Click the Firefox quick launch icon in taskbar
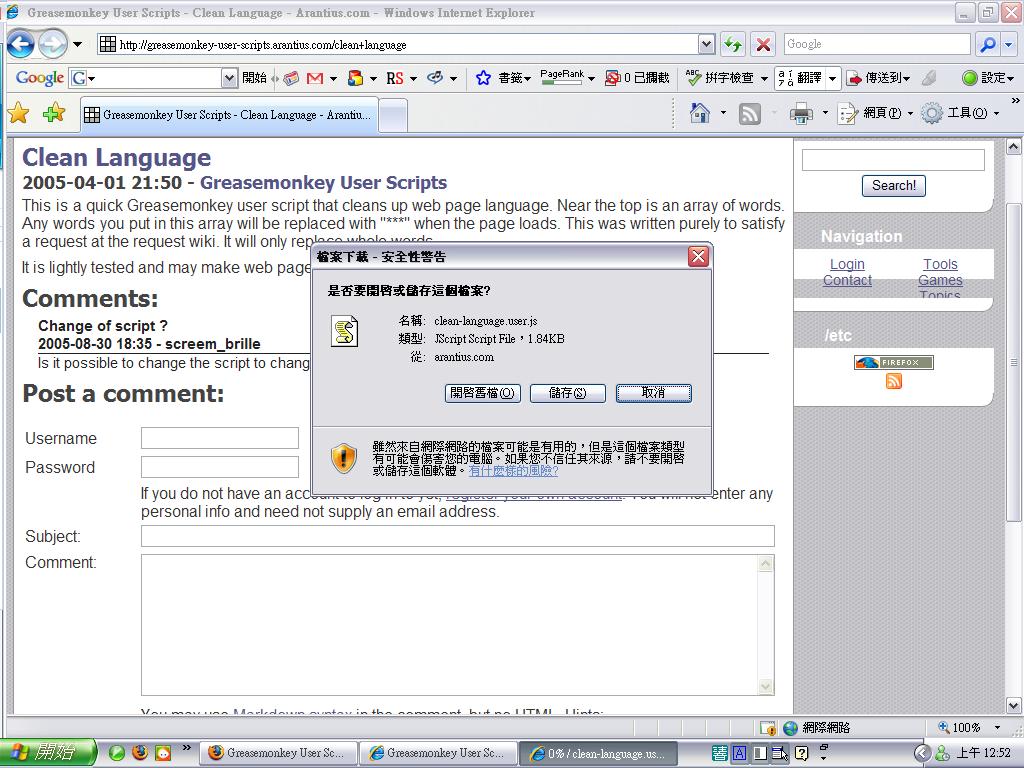 pos(140,752)
